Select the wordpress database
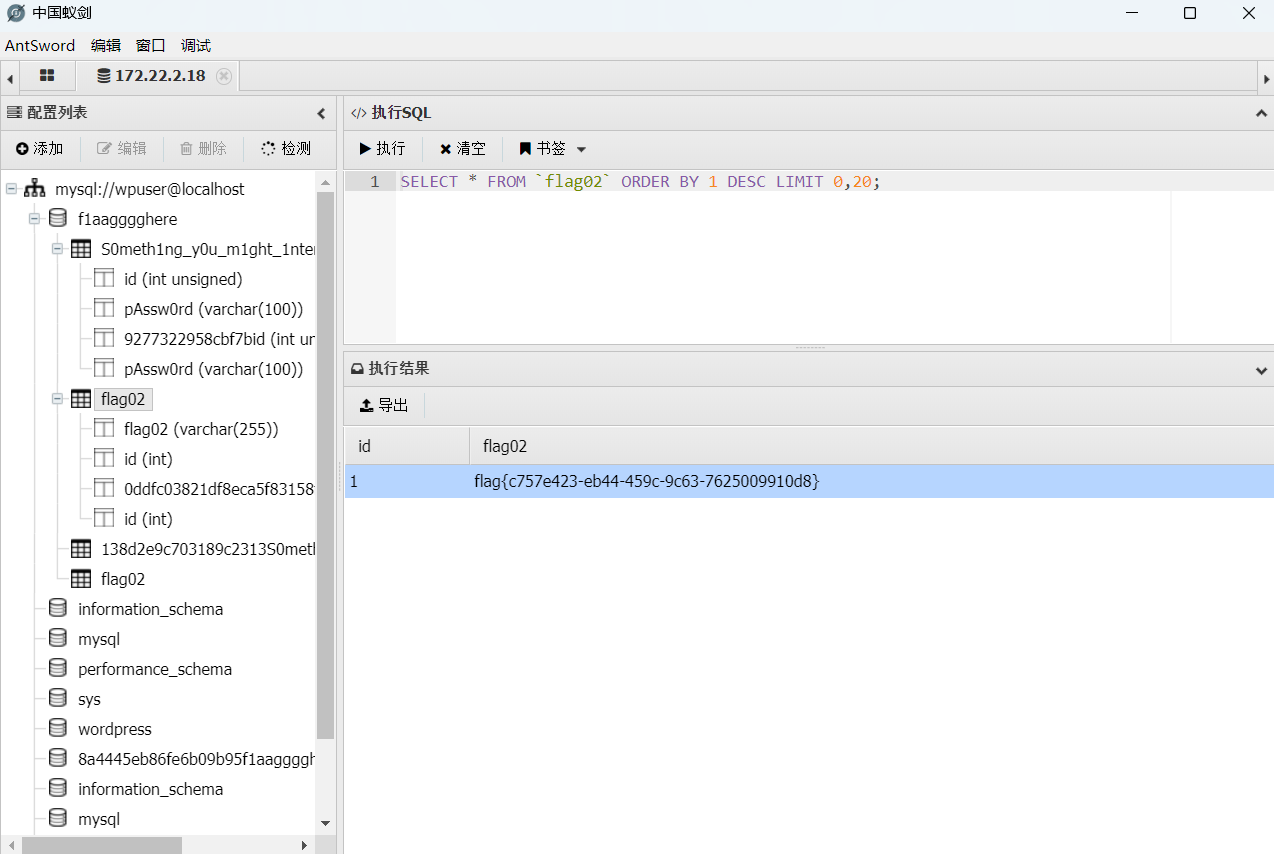 tap(115, 729)
